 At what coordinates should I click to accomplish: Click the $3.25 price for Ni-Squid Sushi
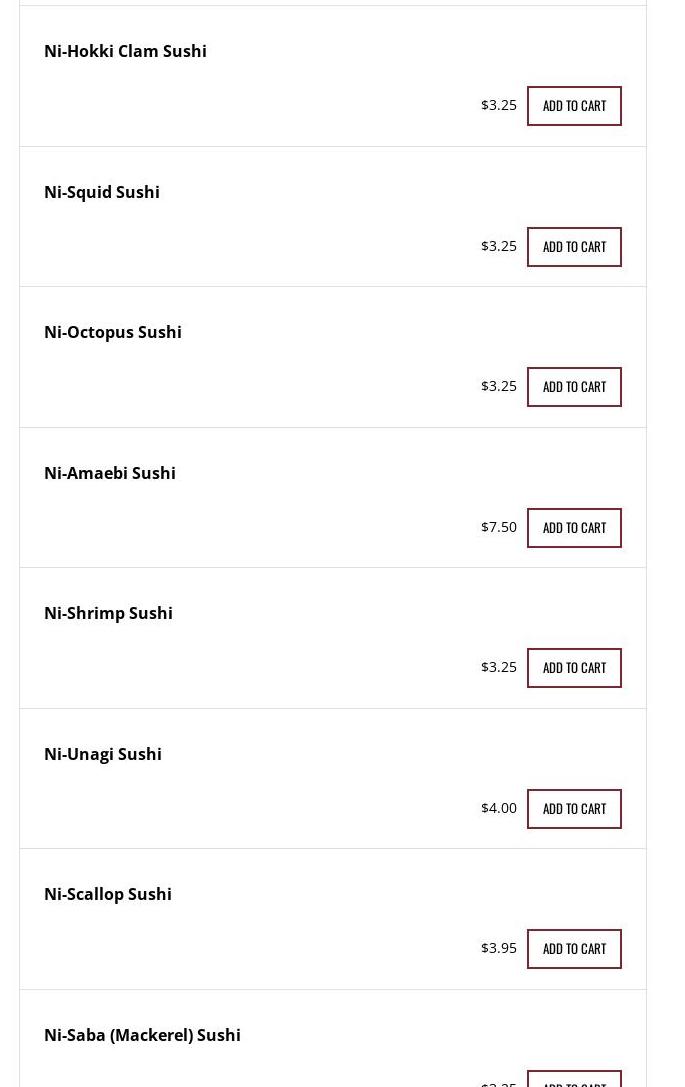point(499,246)
